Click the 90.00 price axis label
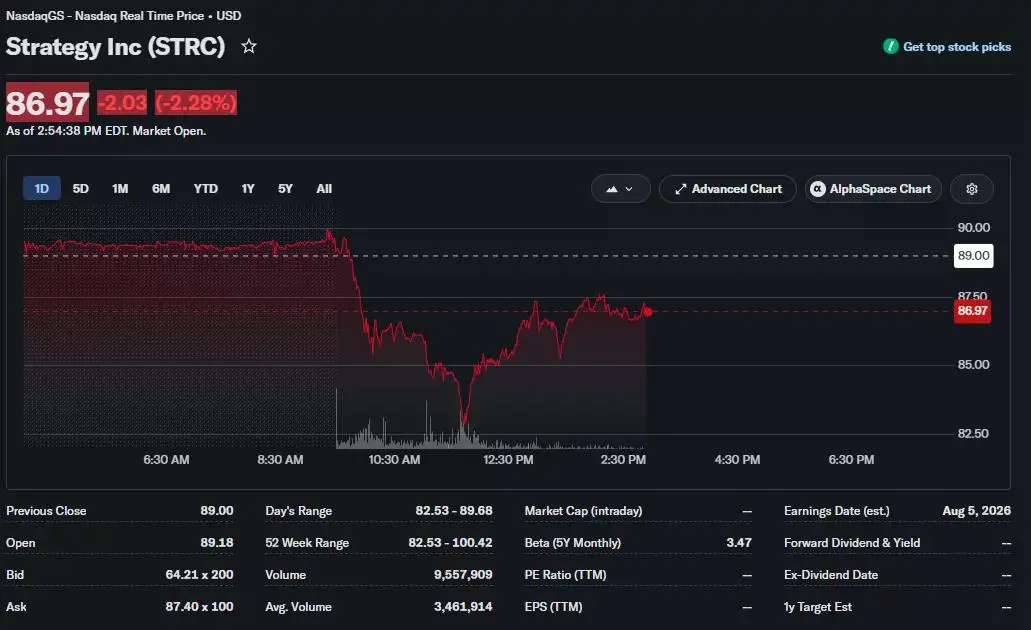This screenshot has width=1031, height=630. [x=973, y=228]
